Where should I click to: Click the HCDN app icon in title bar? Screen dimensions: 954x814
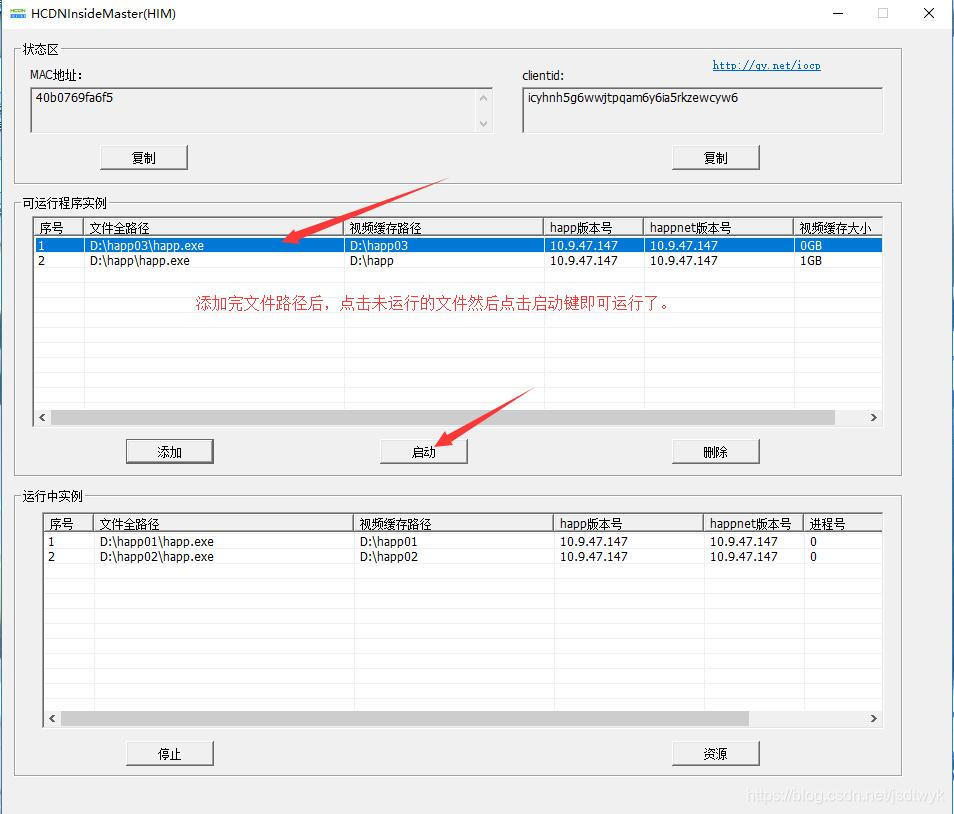click(x=18, y=13)
